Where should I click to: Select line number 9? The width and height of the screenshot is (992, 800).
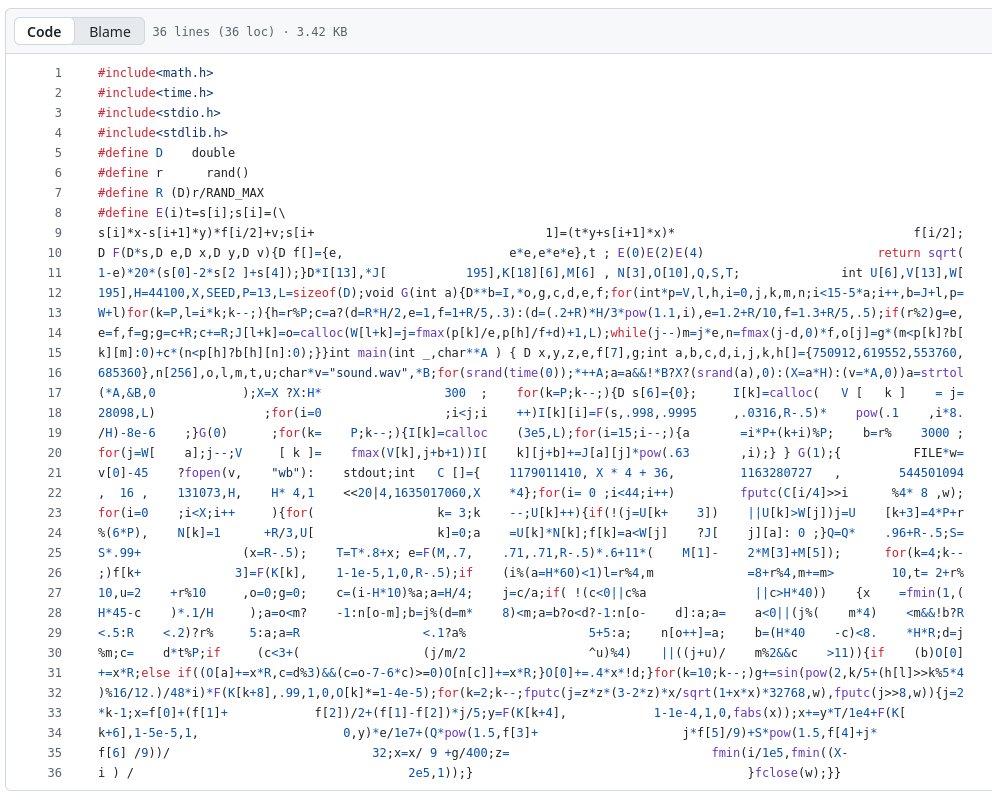pyautogui.click(x=58, y=233)
